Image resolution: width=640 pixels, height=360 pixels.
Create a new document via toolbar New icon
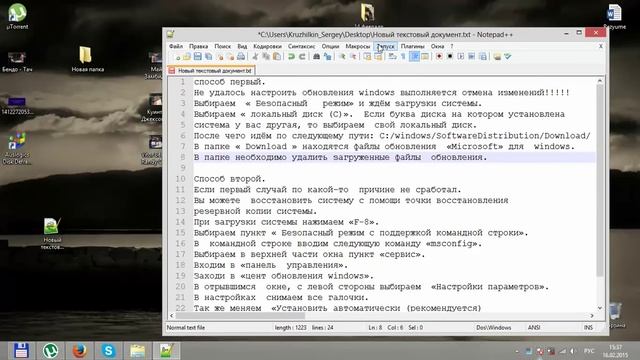point(177,57)
